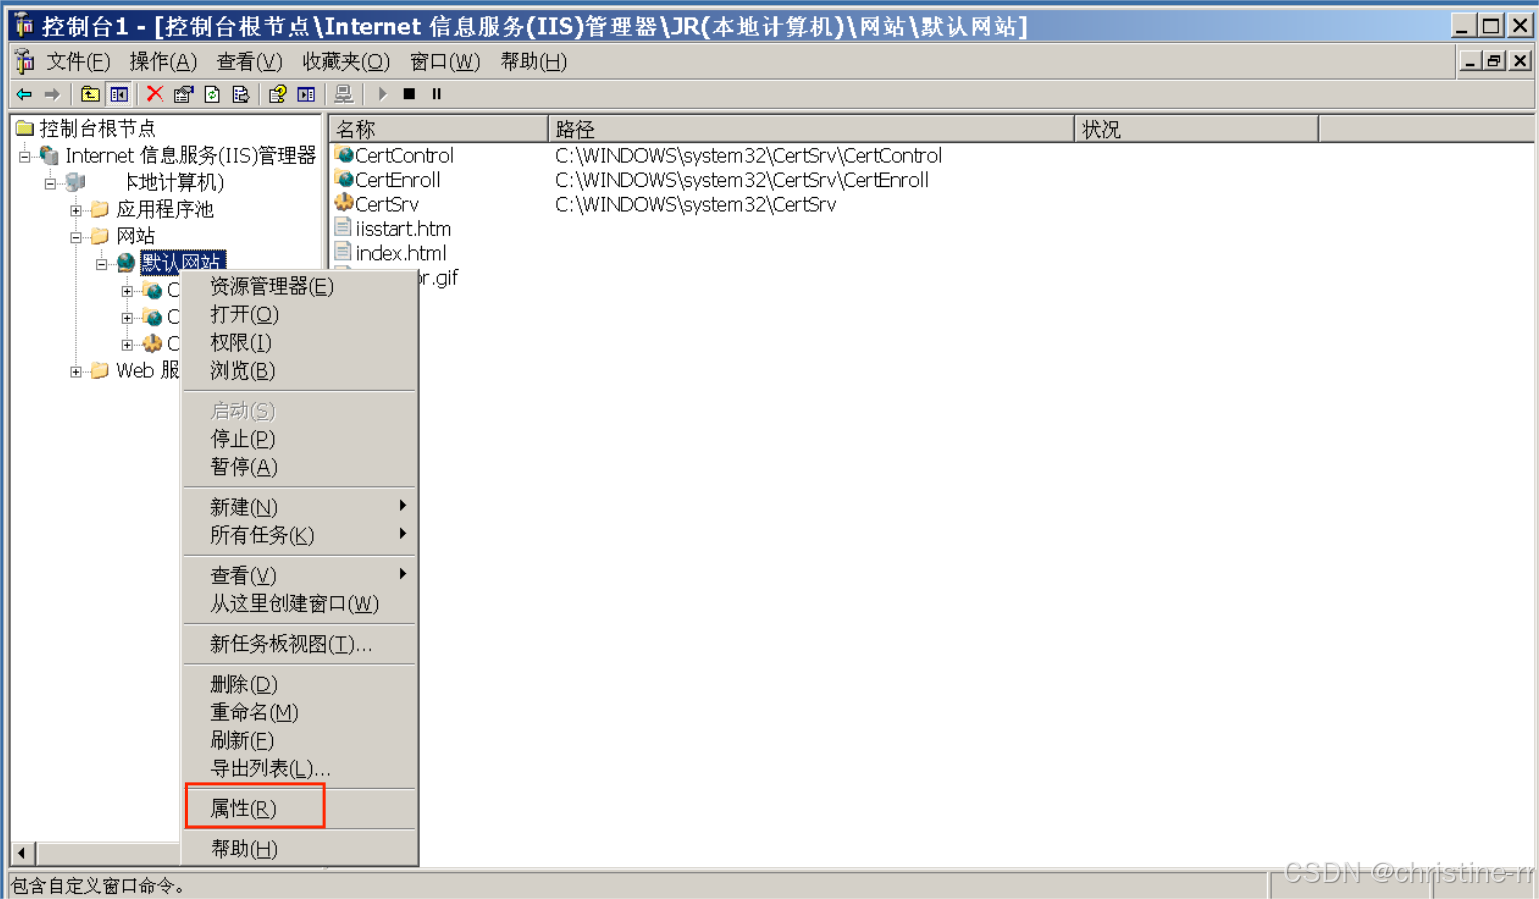Choose 资源管理器(E) from context menu
Viewport: 1539px width, 899px height.
pyautogui.click(x=299, y=287)
